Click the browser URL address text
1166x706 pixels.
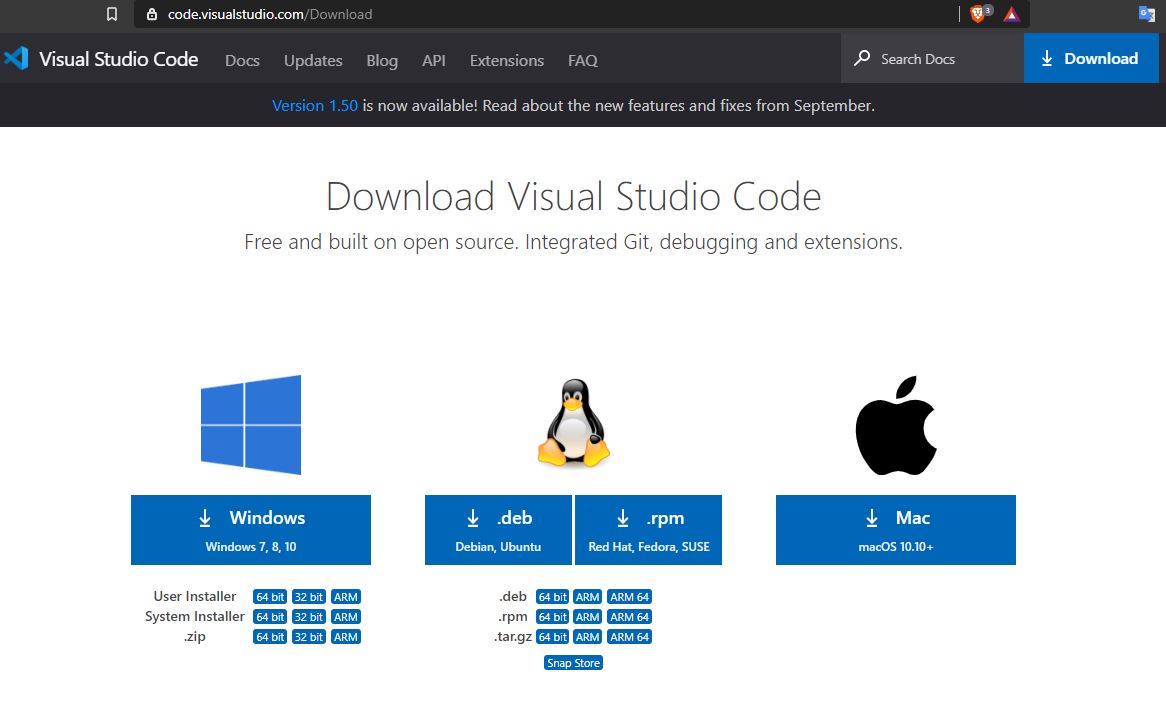(x=270, y=14)
